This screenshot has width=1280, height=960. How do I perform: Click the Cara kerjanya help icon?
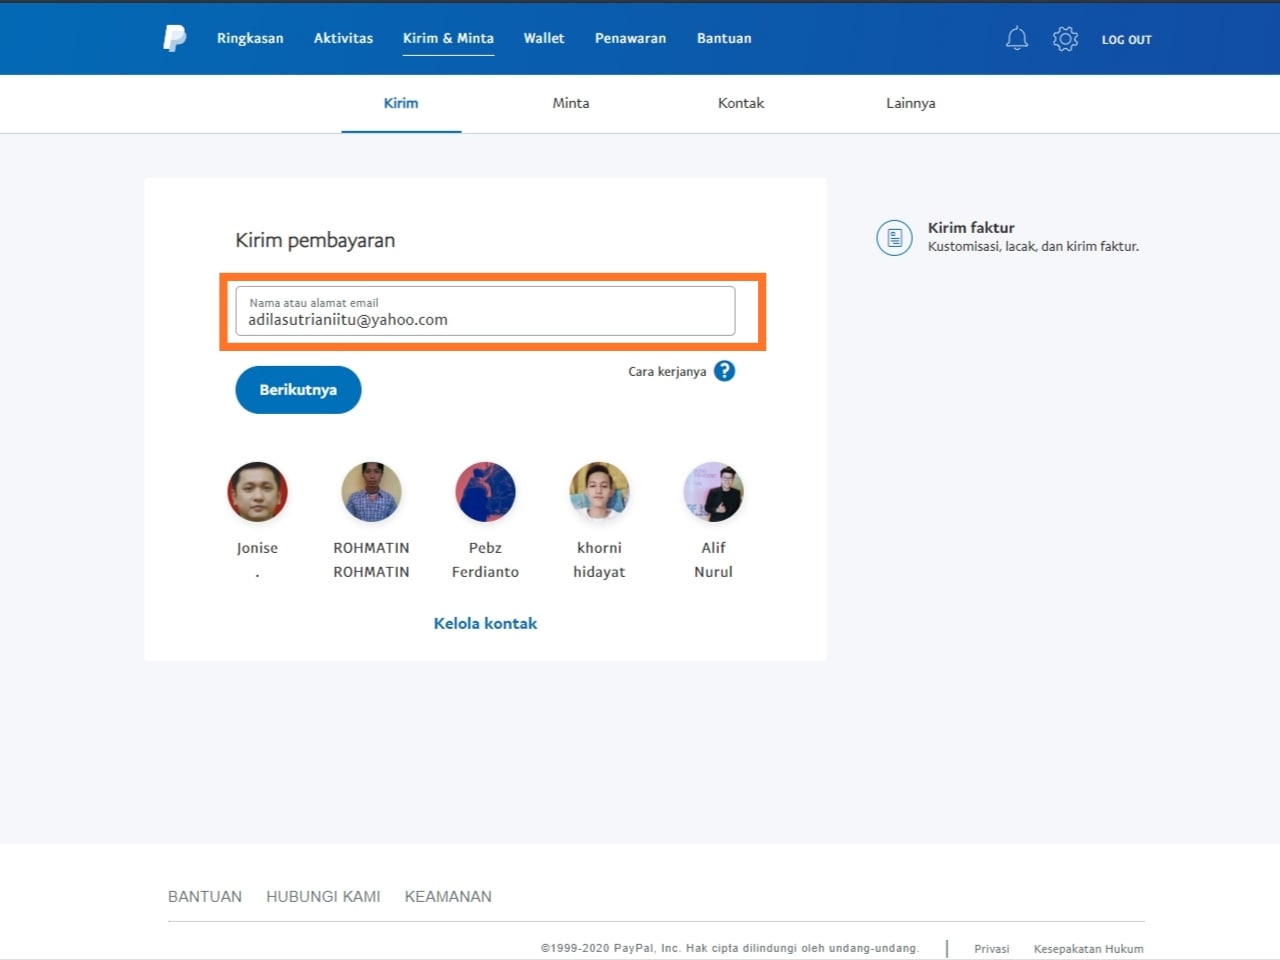pos(723,371)
